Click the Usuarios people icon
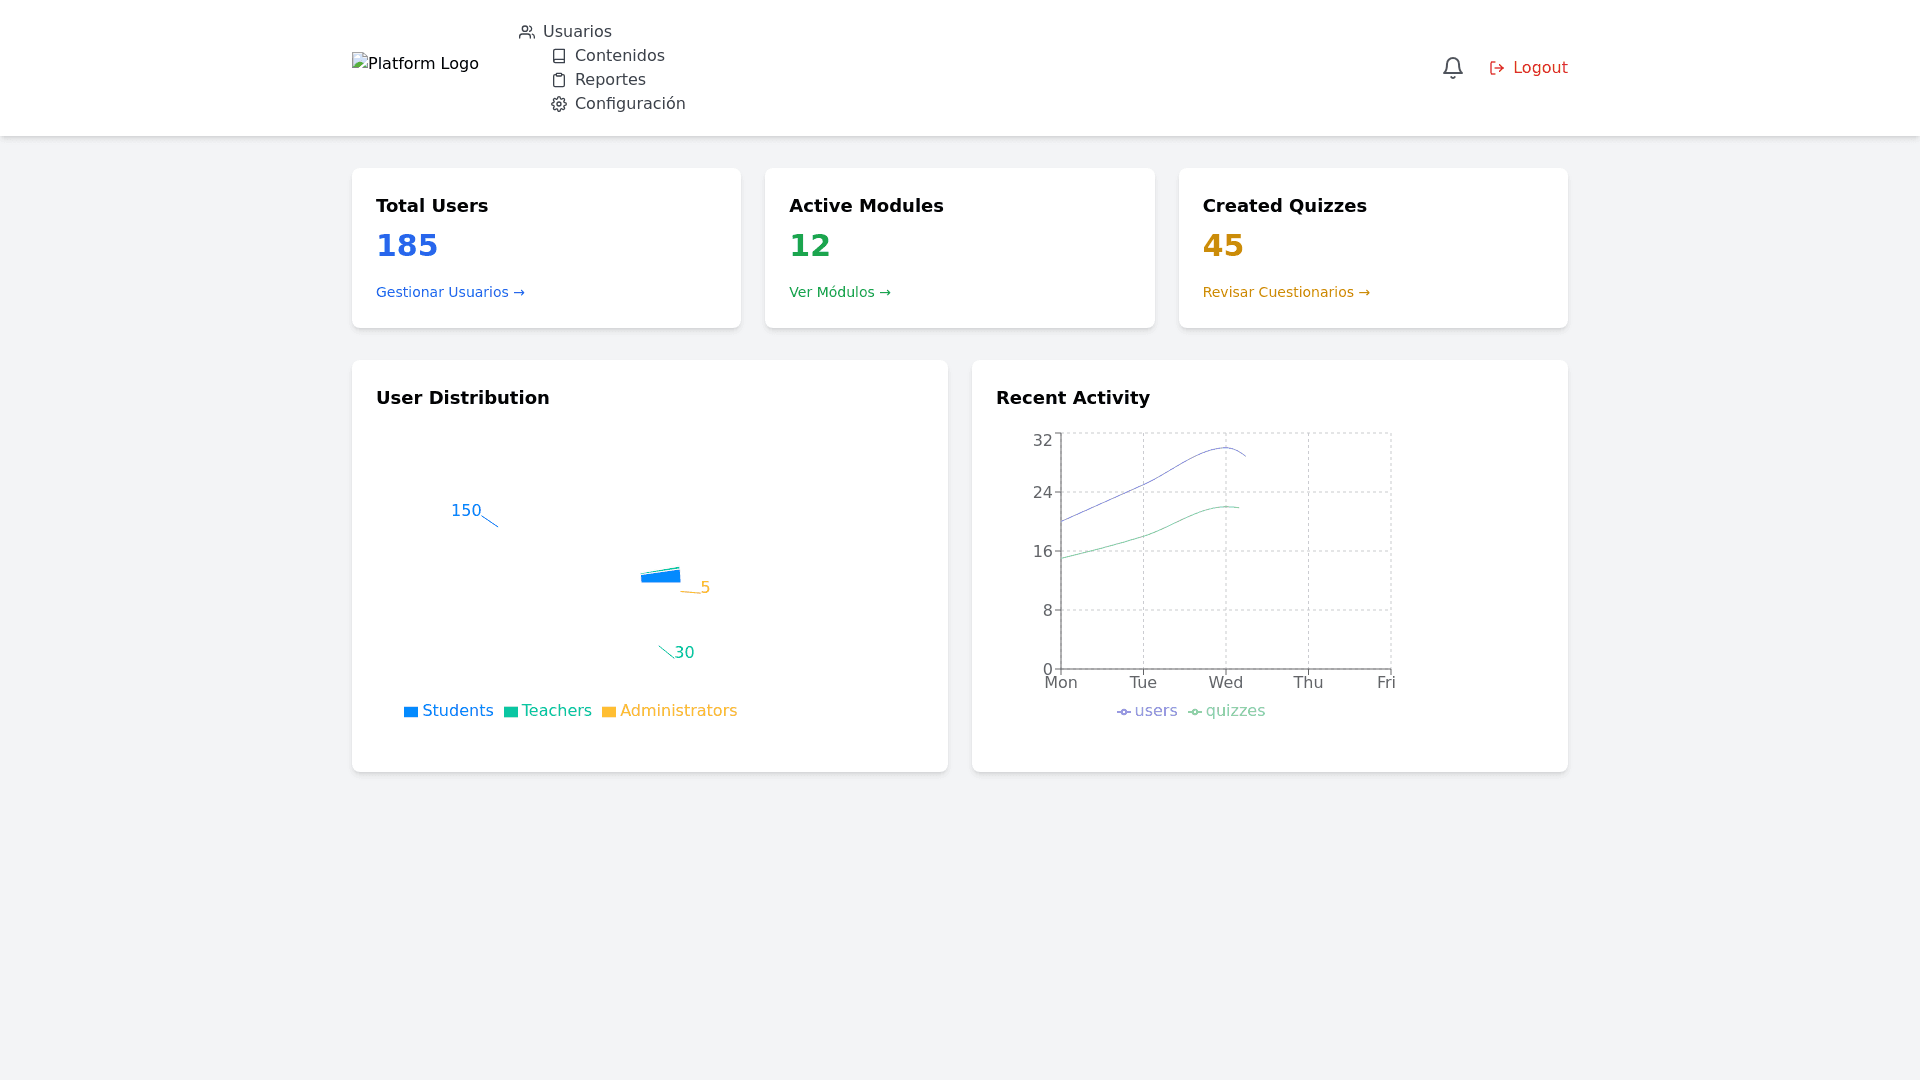Image resolution: width=1920 pixels, height=1080 pixels. pos(527,32)
